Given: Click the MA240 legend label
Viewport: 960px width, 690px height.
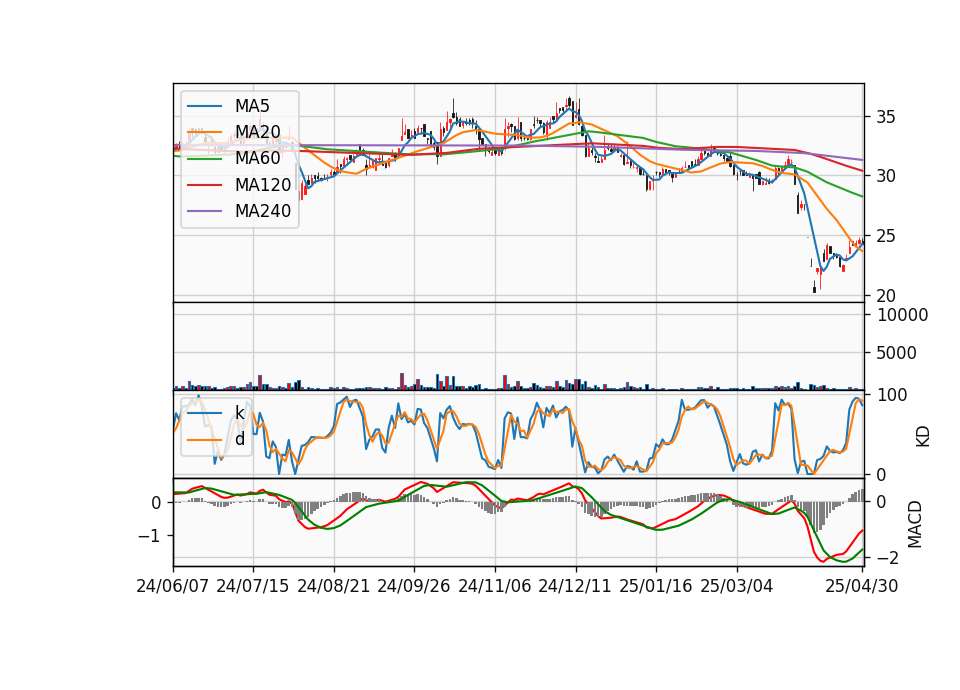Looking at the screenshot, I should 263,211.
